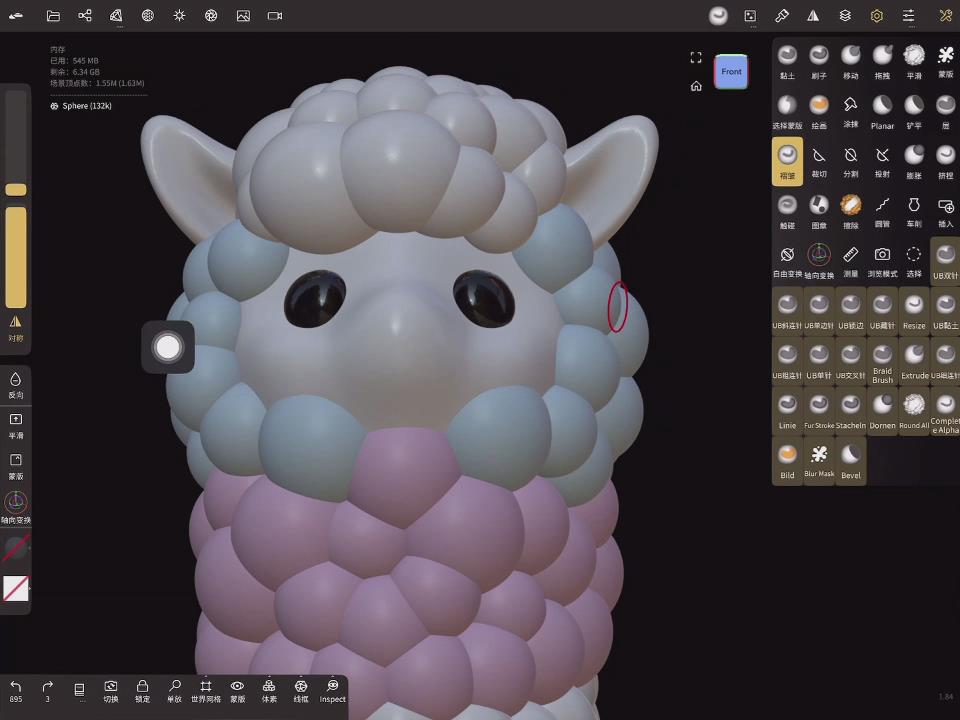The image size is (960, 720).
Task: Choose the 裁切 trim tool
Action: point(819,162)
